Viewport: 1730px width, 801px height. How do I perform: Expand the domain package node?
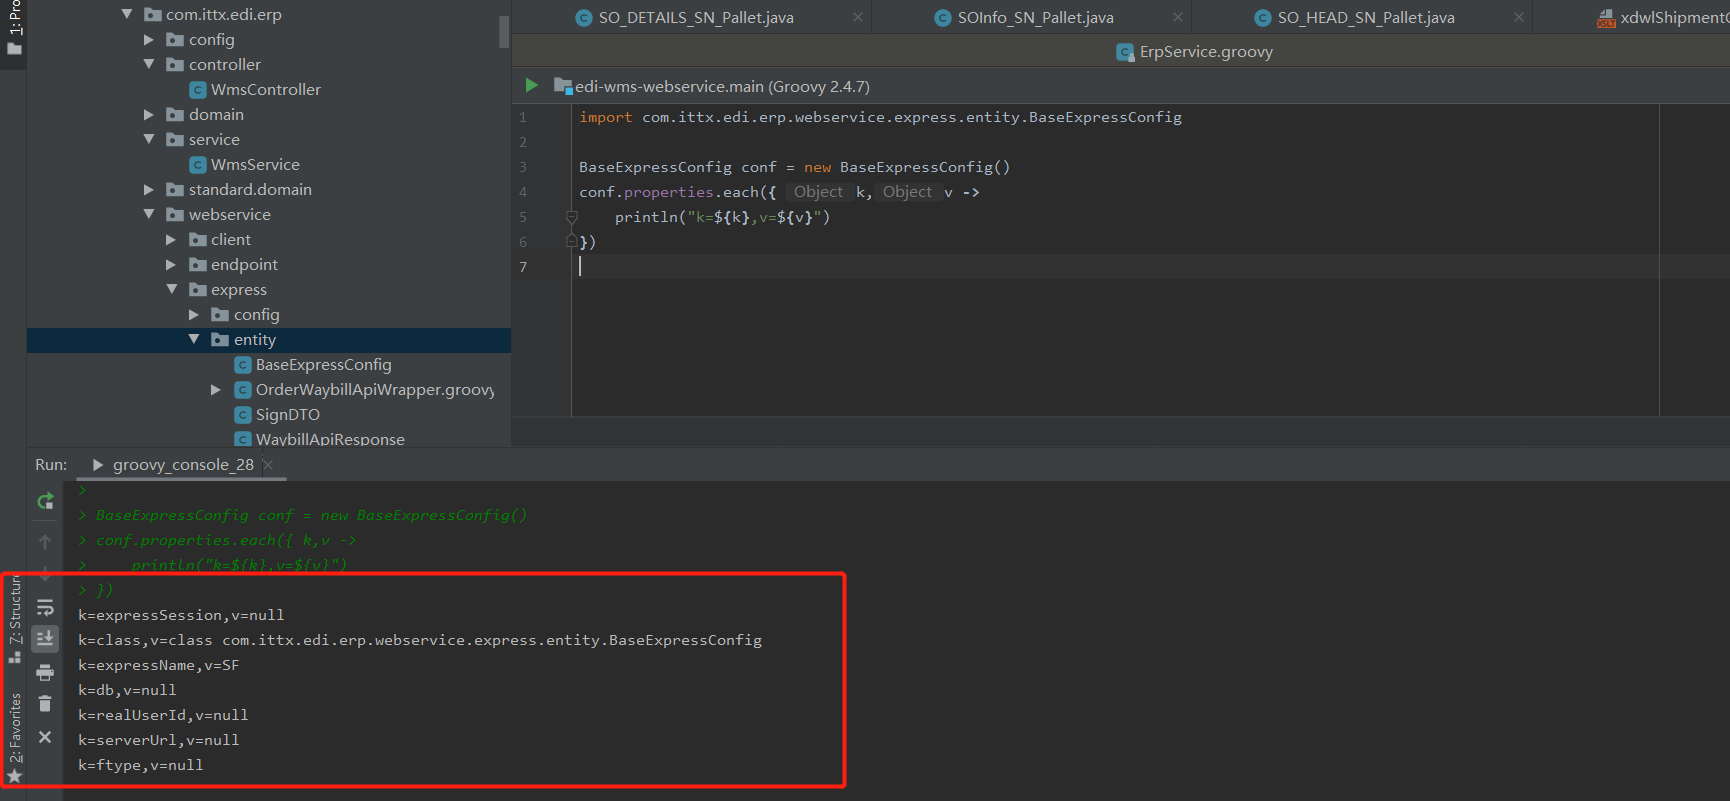click(149, 115)
